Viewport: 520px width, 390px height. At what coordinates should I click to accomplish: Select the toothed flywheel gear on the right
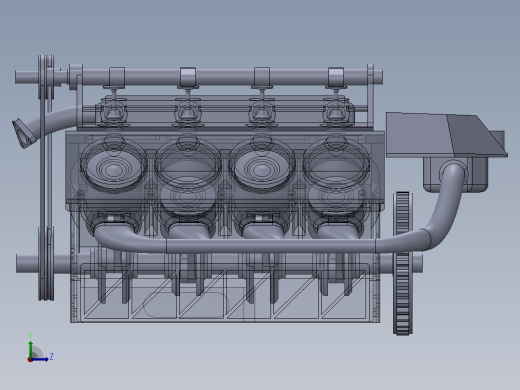(x=403, y=263)
